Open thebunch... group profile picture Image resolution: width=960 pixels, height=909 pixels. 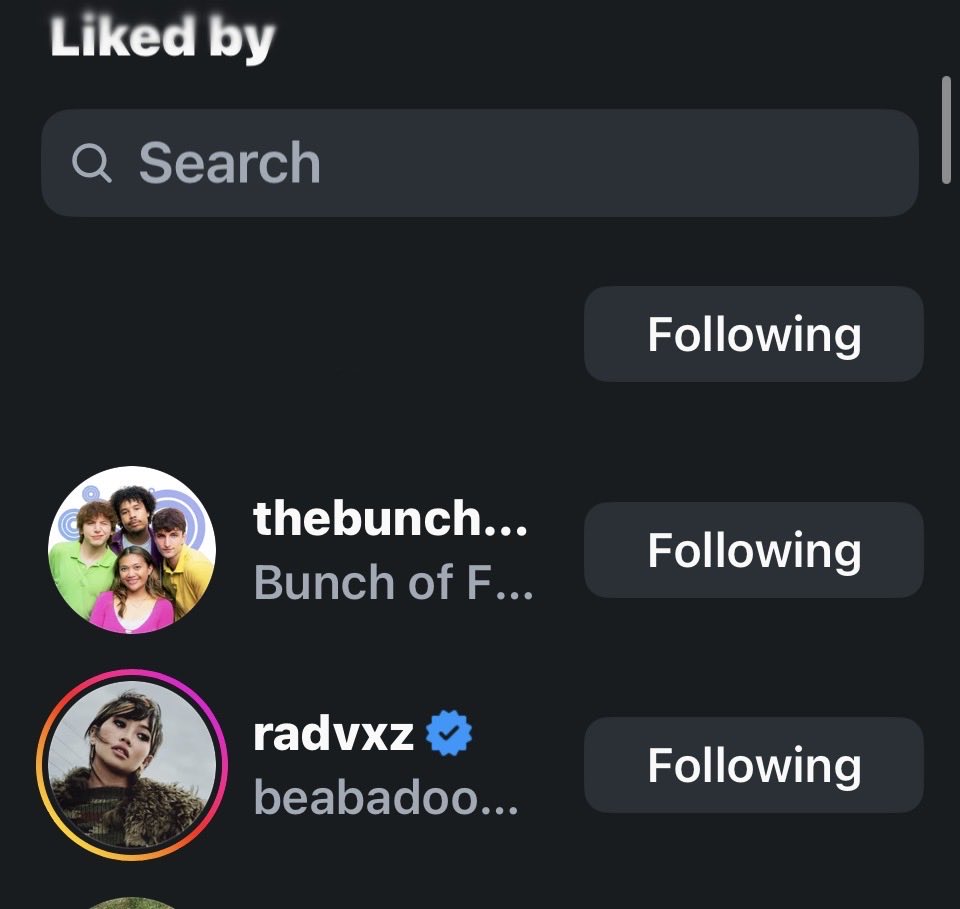[x=132, y=550]
